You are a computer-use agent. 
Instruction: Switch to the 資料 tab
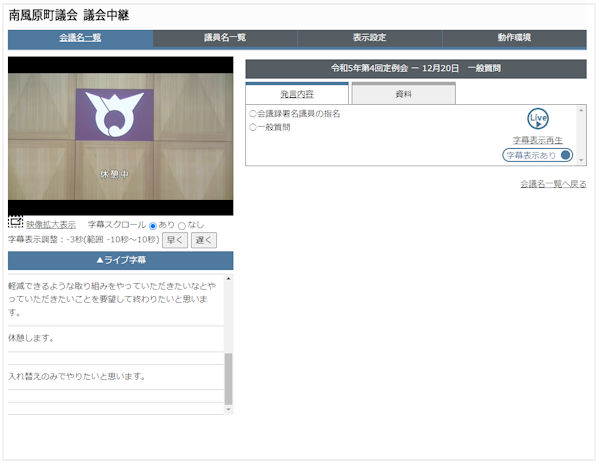pyautogui.click(x=403, y=94)
